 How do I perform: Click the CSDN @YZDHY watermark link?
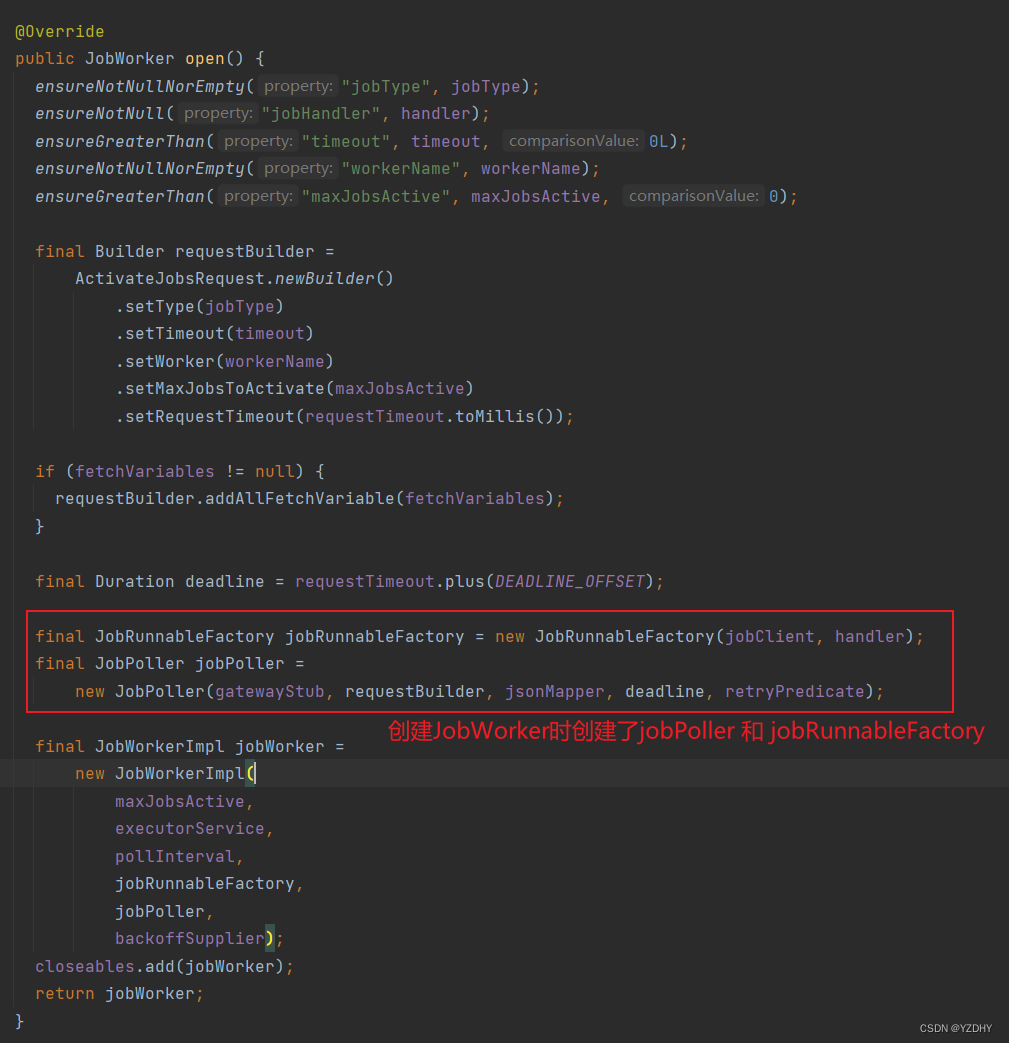pyautogui.click(x=955, y=1027)
